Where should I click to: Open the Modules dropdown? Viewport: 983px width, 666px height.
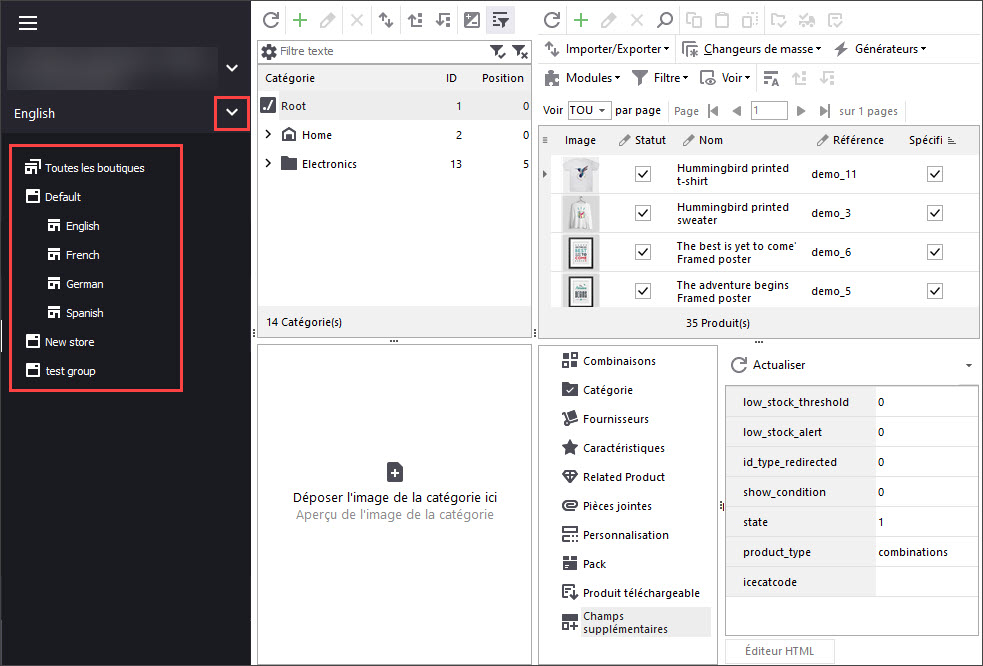tap(582, 78)
